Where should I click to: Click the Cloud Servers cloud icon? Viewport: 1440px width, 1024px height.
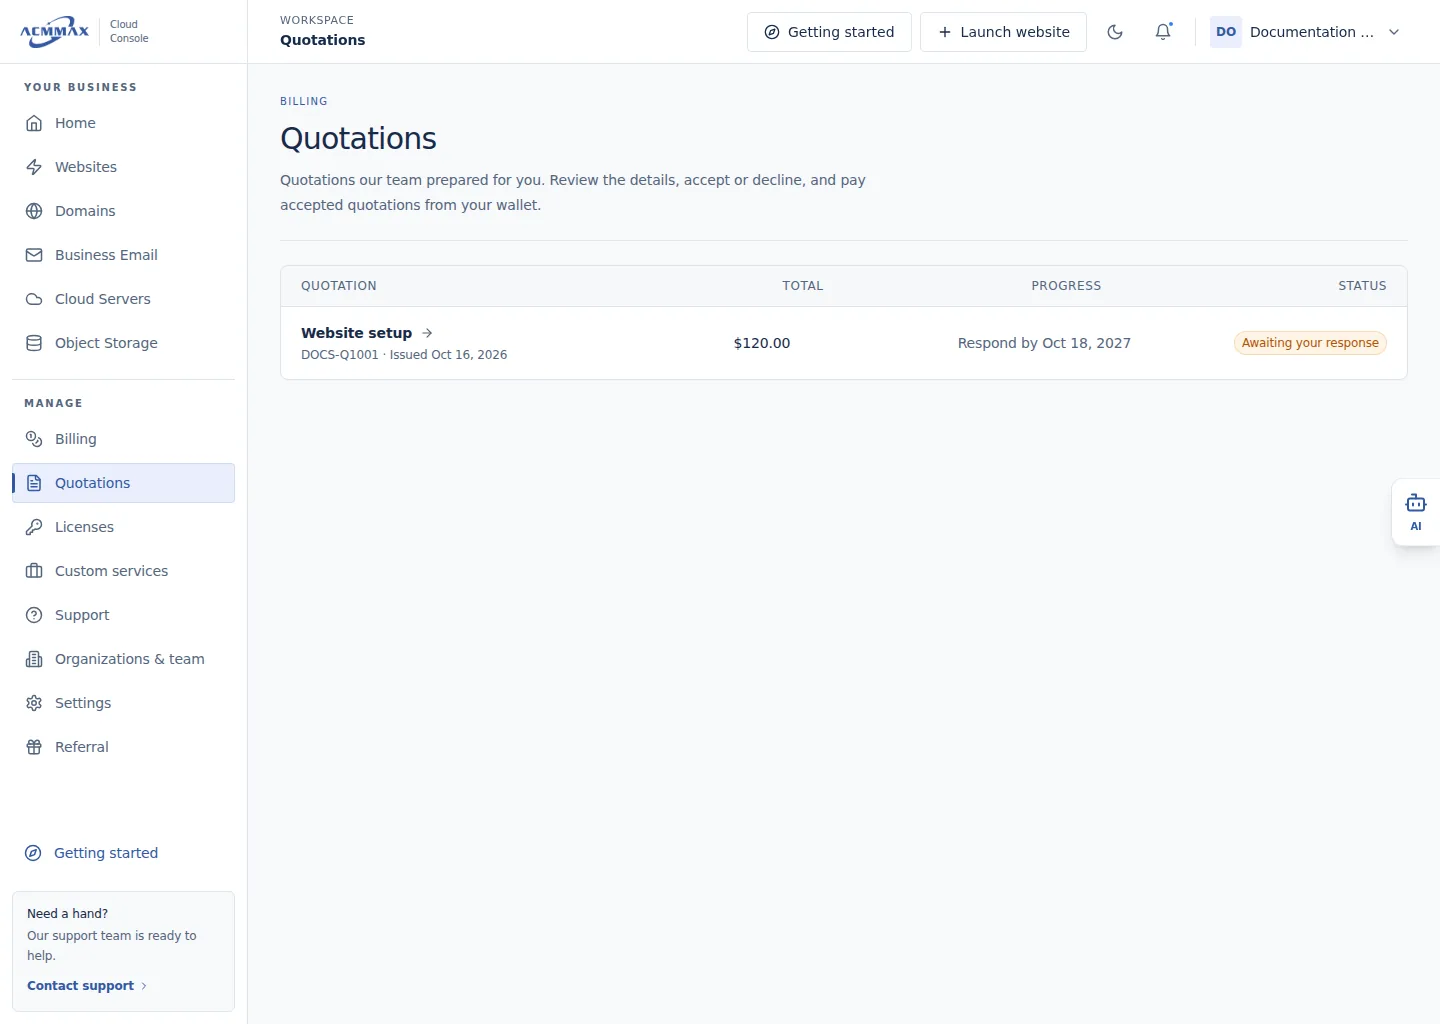pos(34,299)
